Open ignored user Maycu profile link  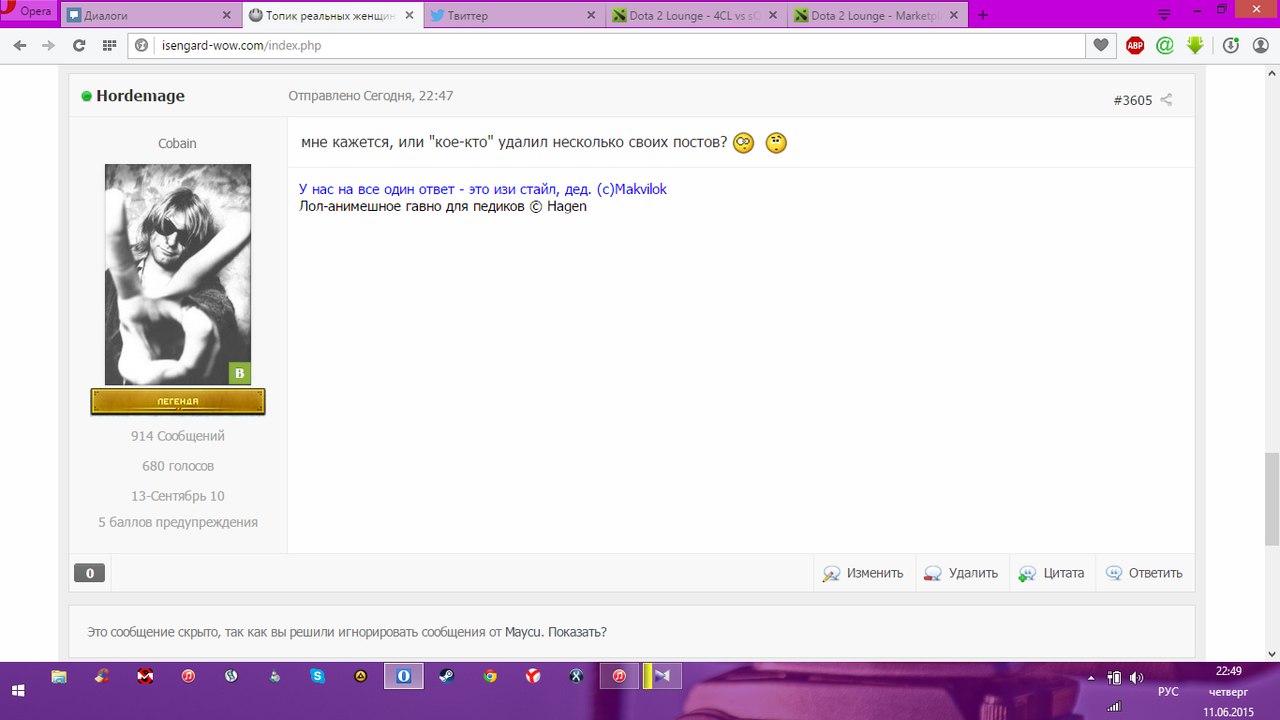coord(523,632)
